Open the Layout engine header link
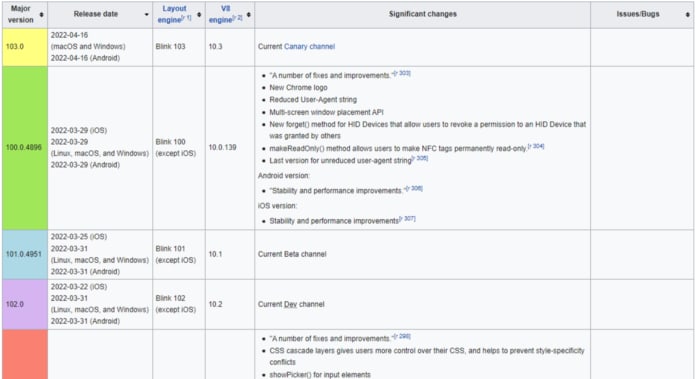 173,14
